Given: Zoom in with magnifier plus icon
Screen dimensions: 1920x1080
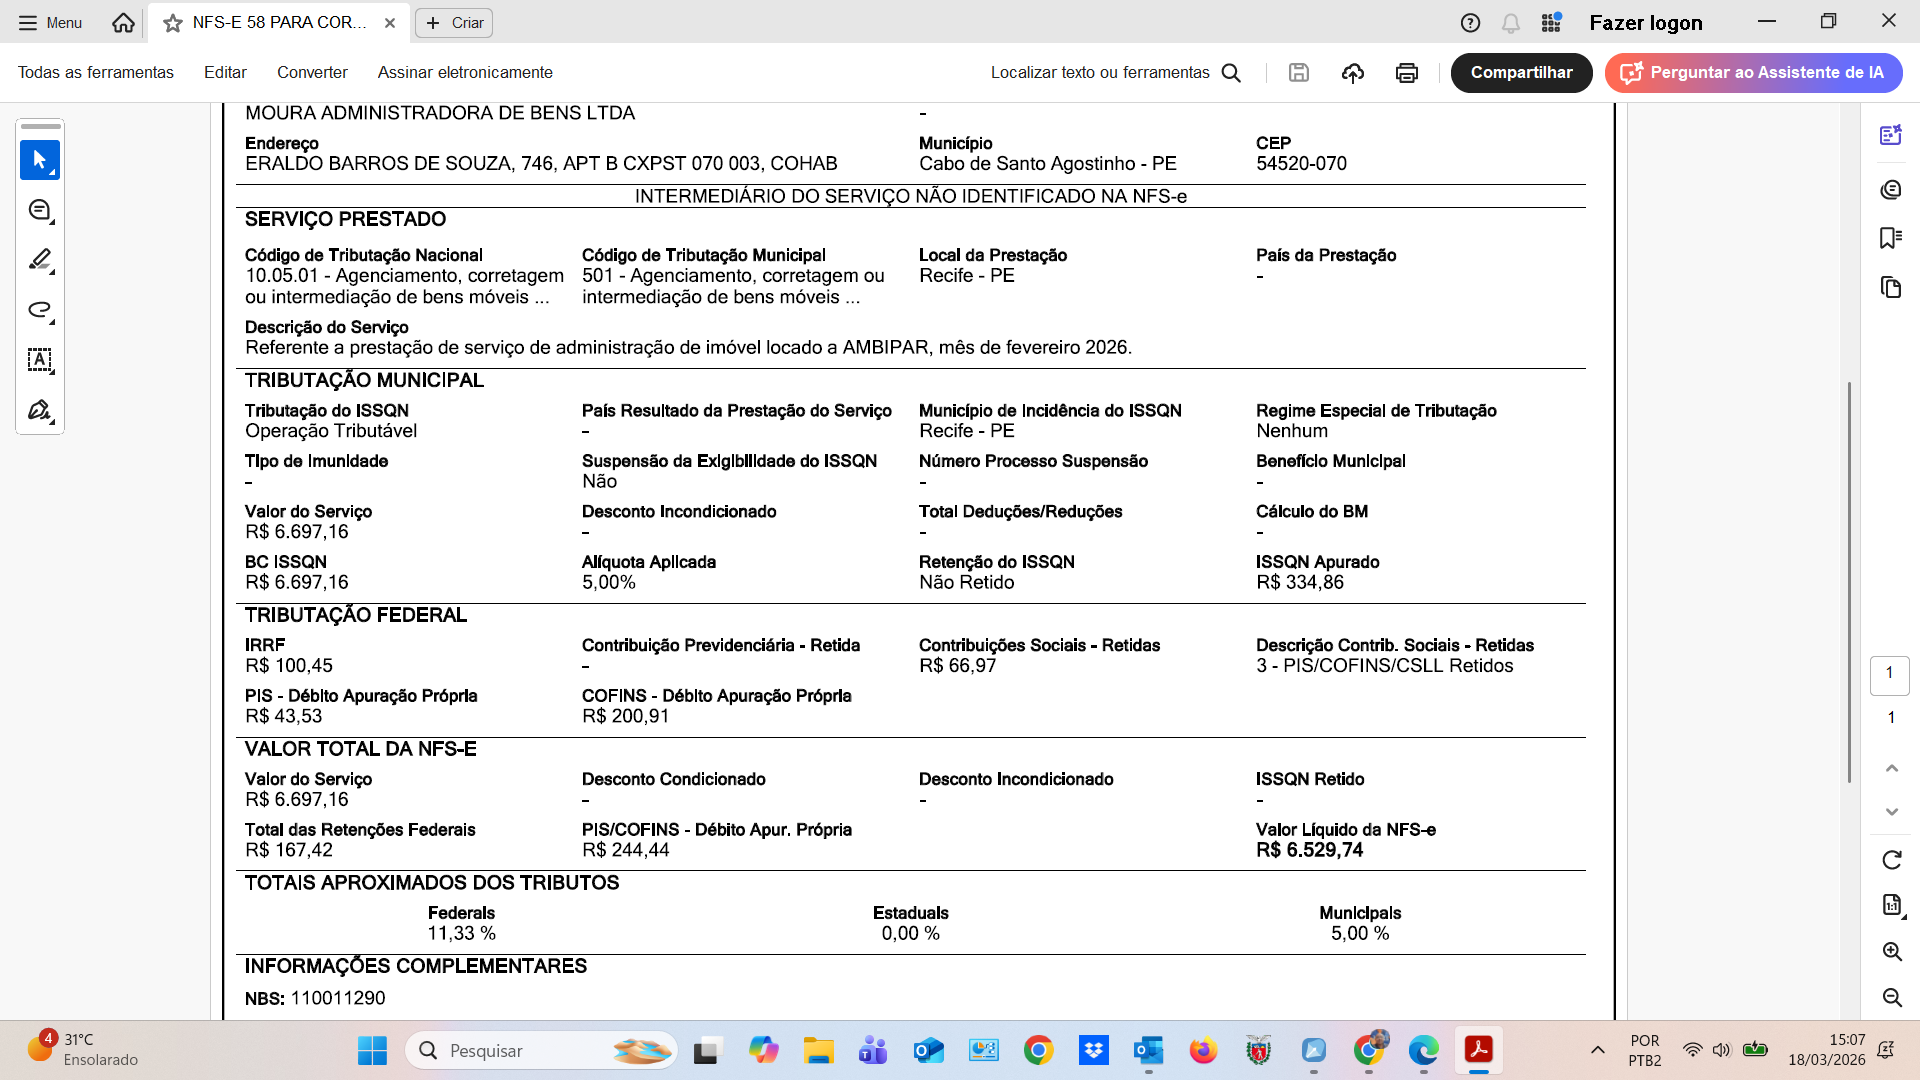Looking at the screenshot, I should (1891, 951).
